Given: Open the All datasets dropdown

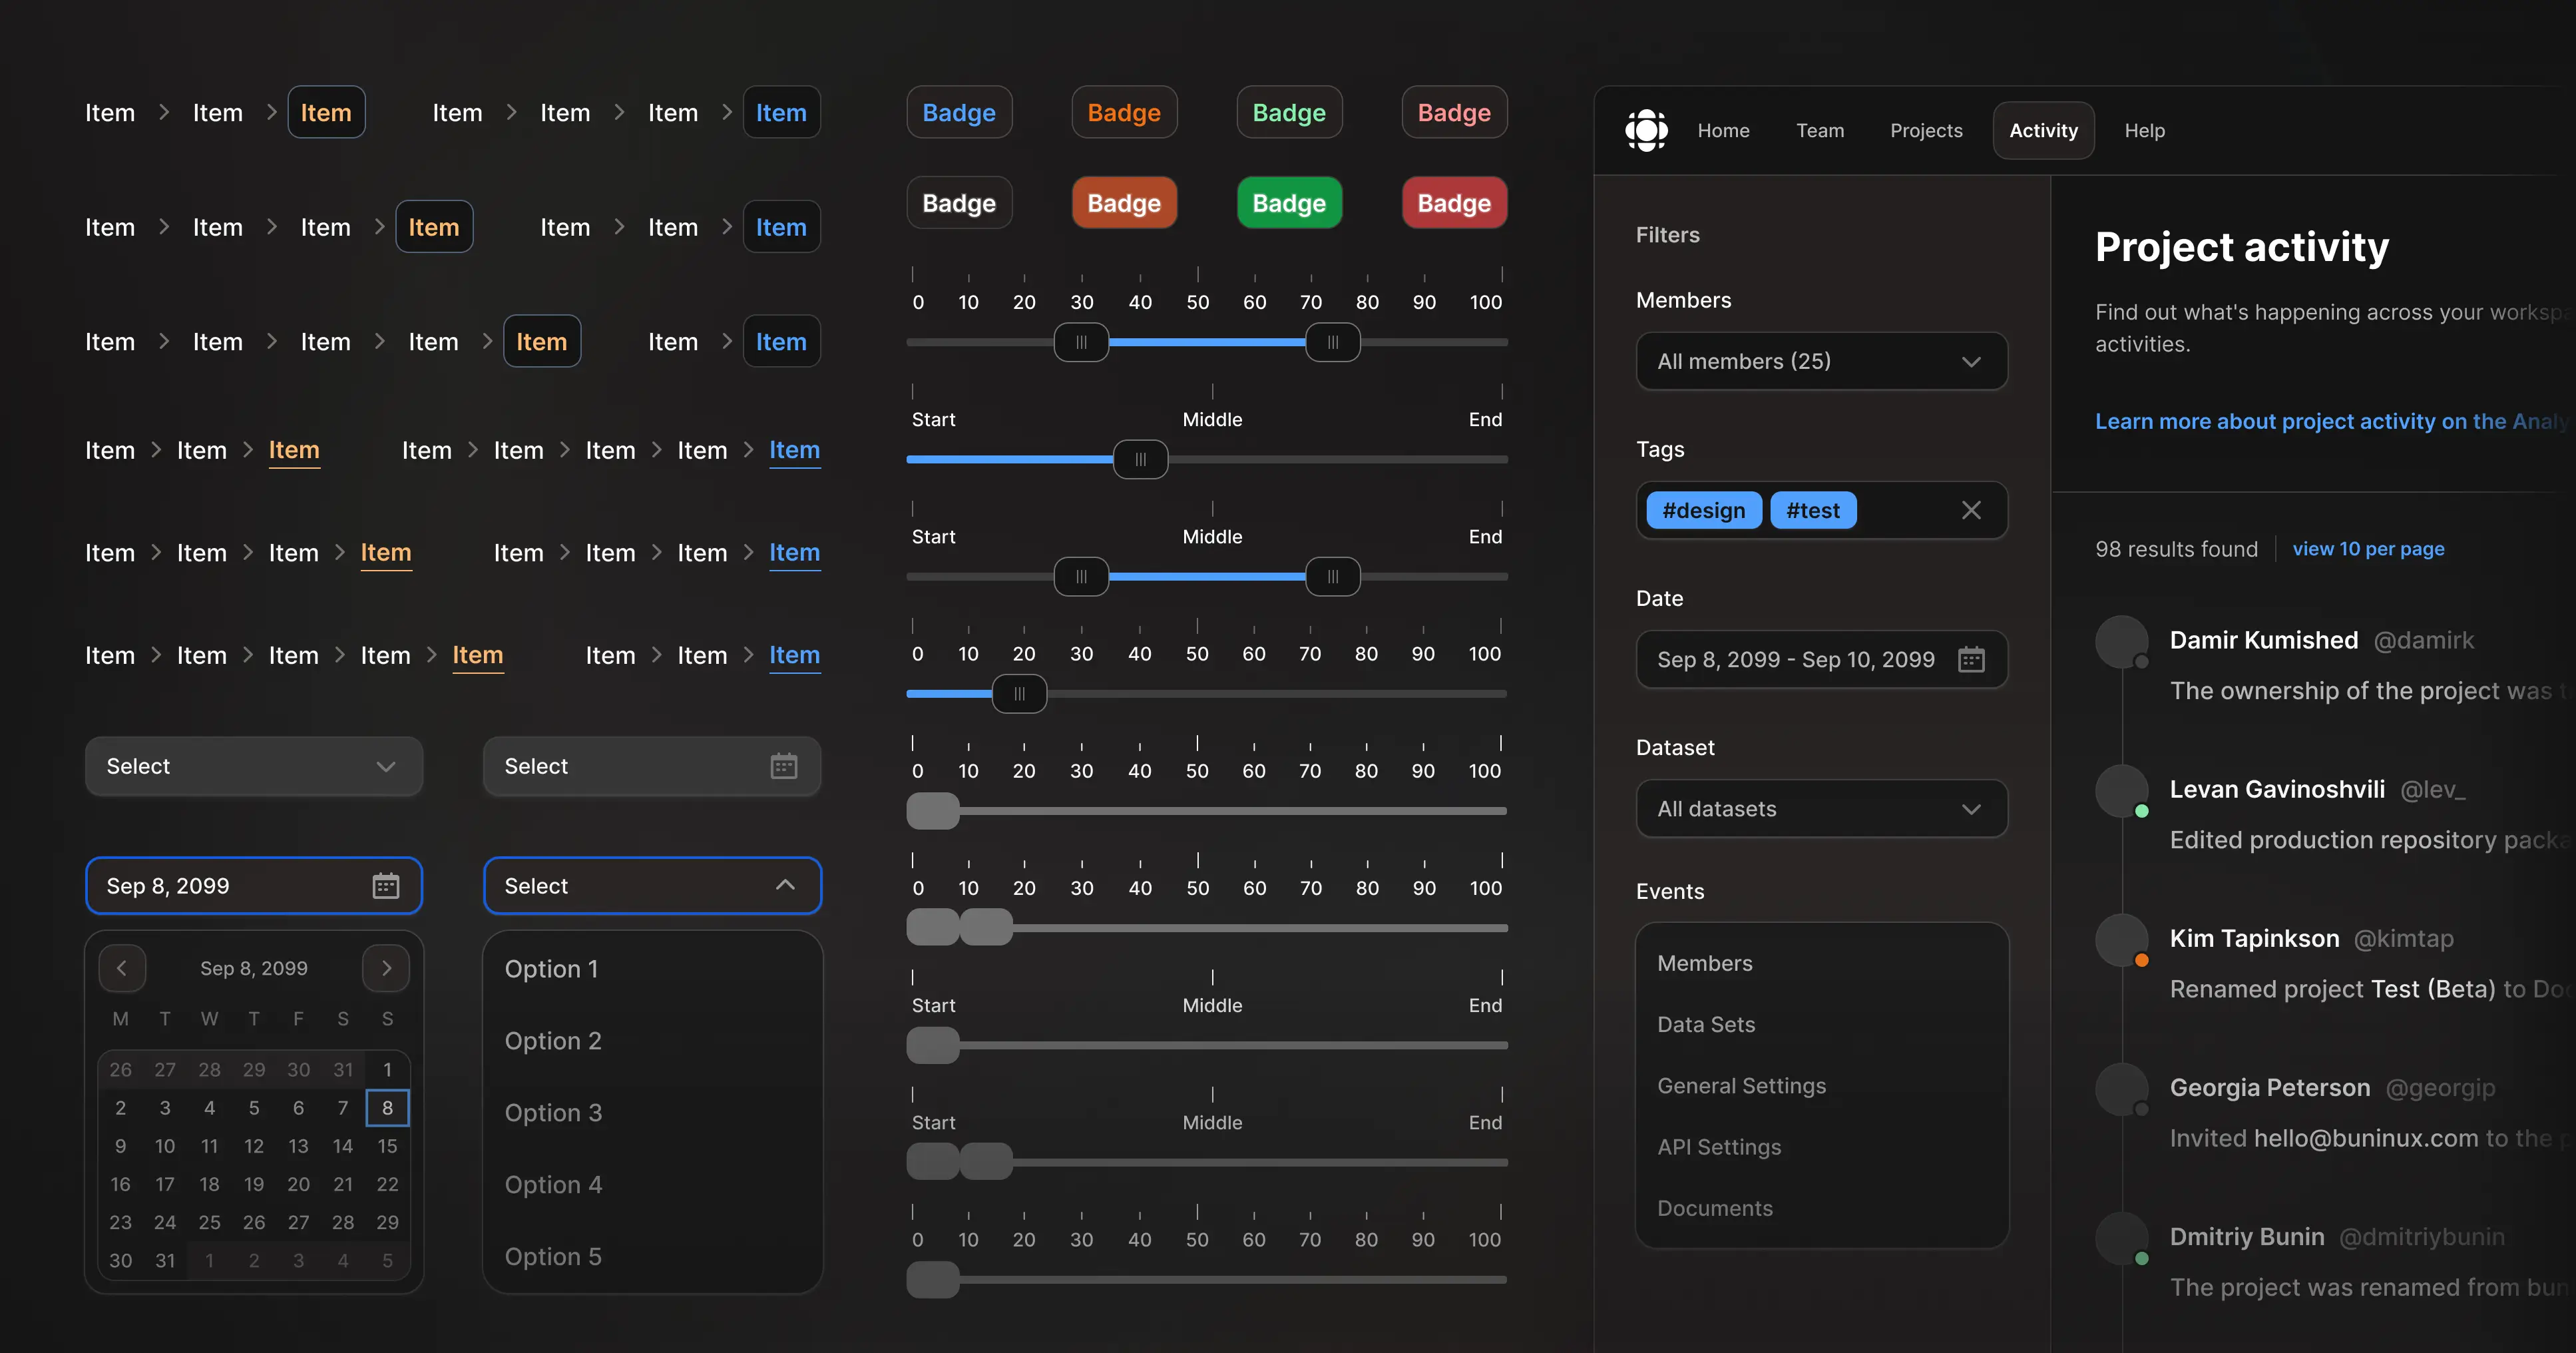Looking at the screenshot, I should point(1821,808).
